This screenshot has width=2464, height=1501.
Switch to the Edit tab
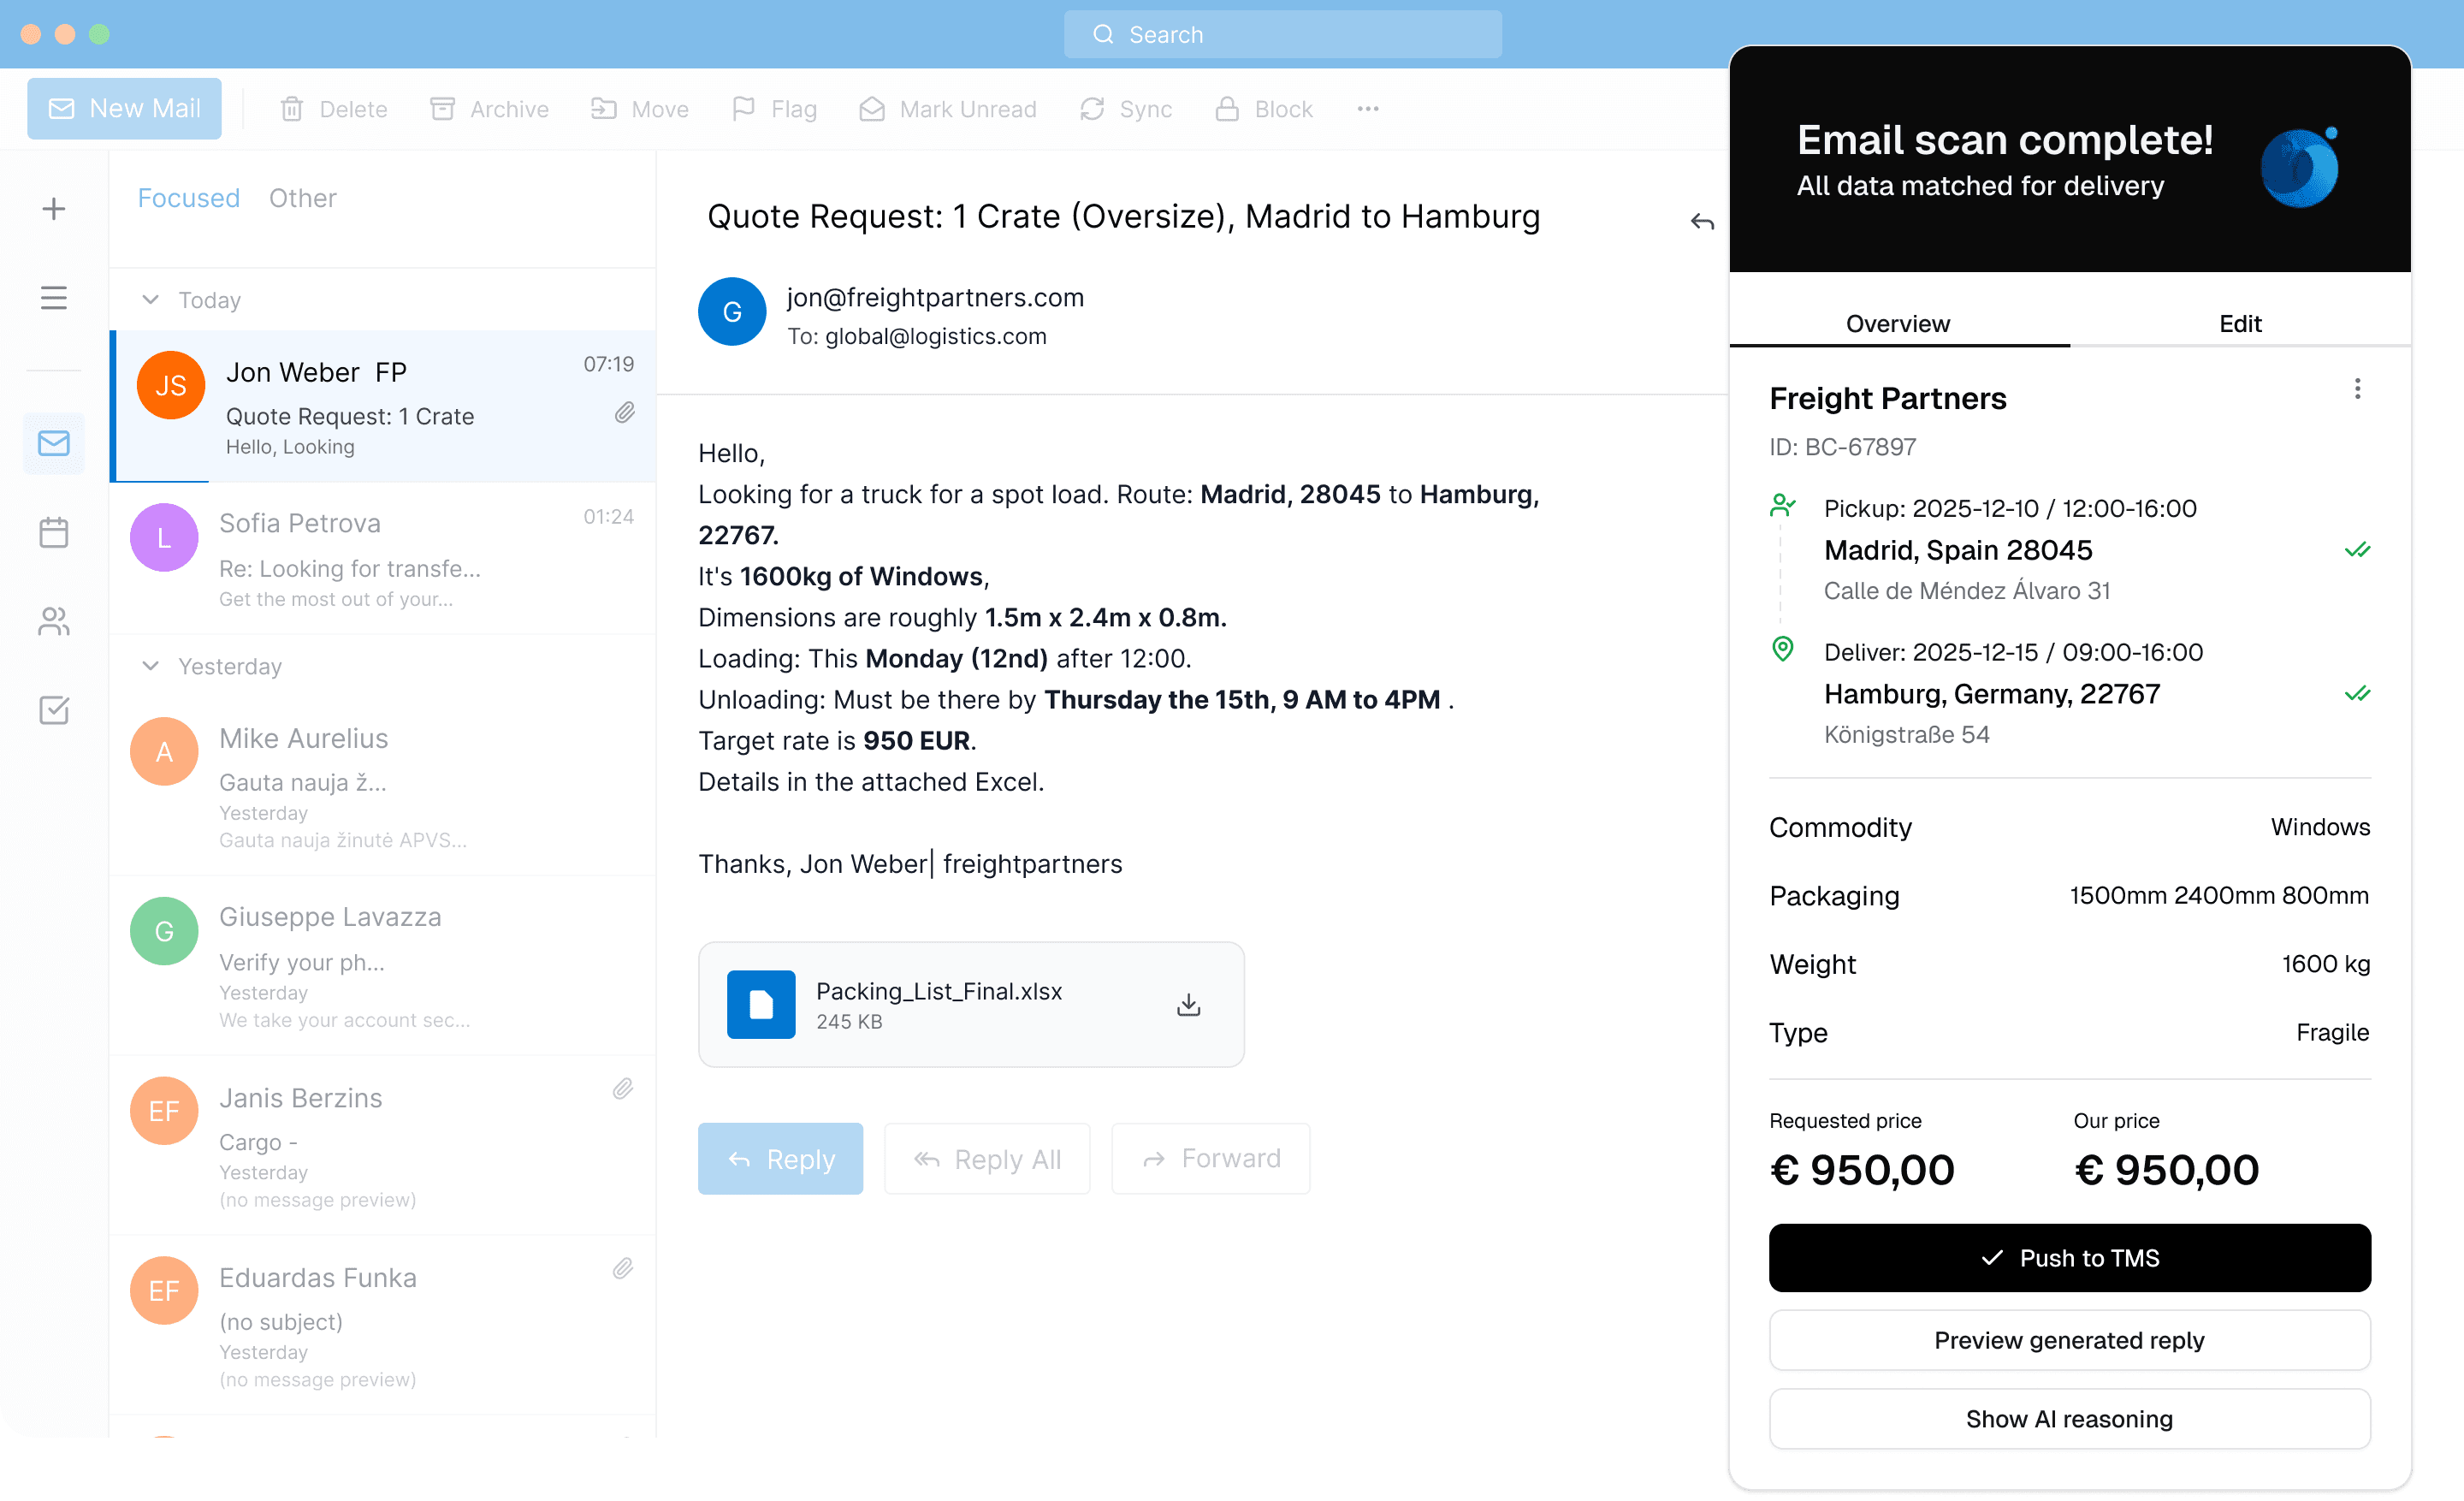click(x=2239, y=323)
